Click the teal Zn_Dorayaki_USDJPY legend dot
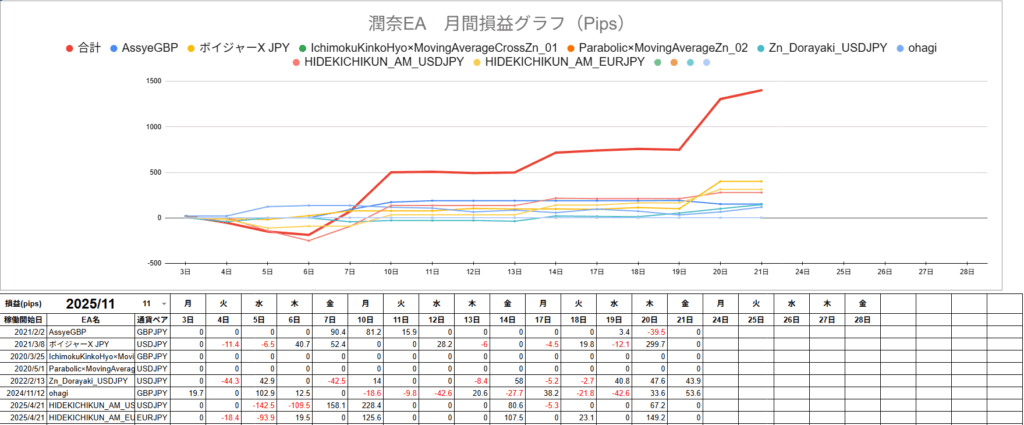The width and height of the screenshot is (1024, 425). pyautogui.click(x=760, y=47)
